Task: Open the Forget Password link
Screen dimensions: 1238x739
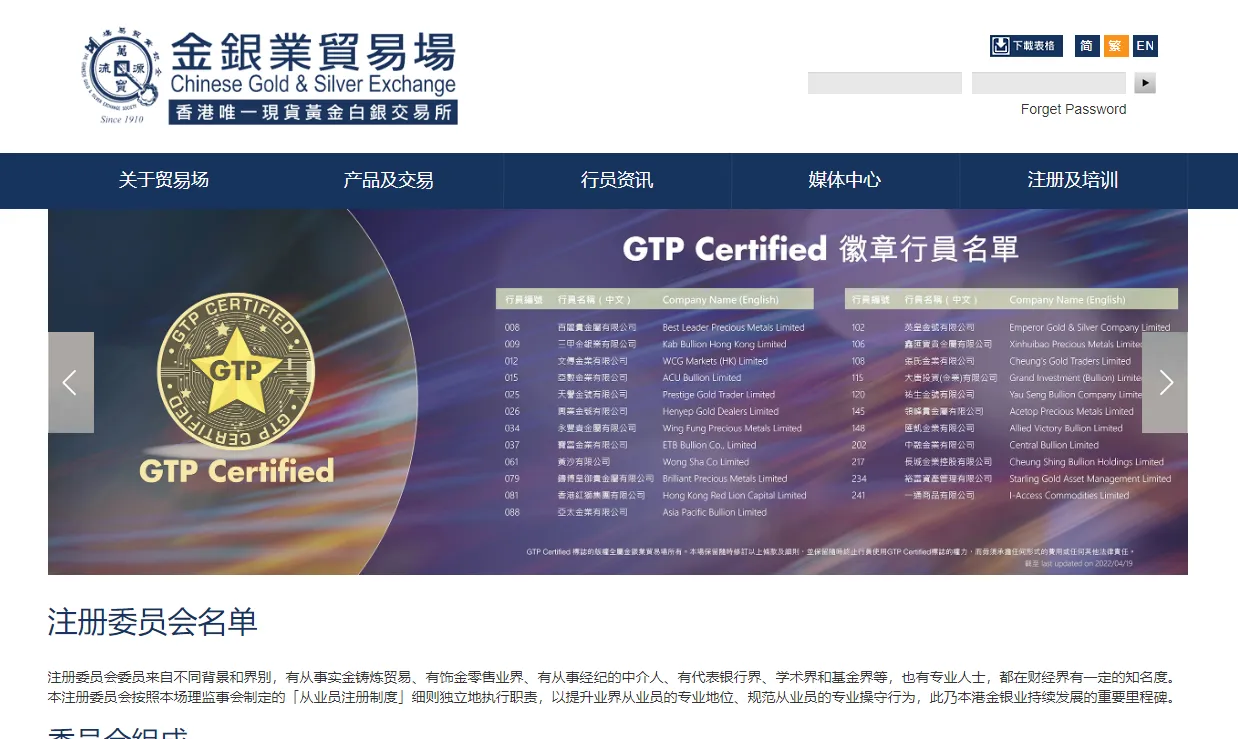Action: tap(1073, 109)
